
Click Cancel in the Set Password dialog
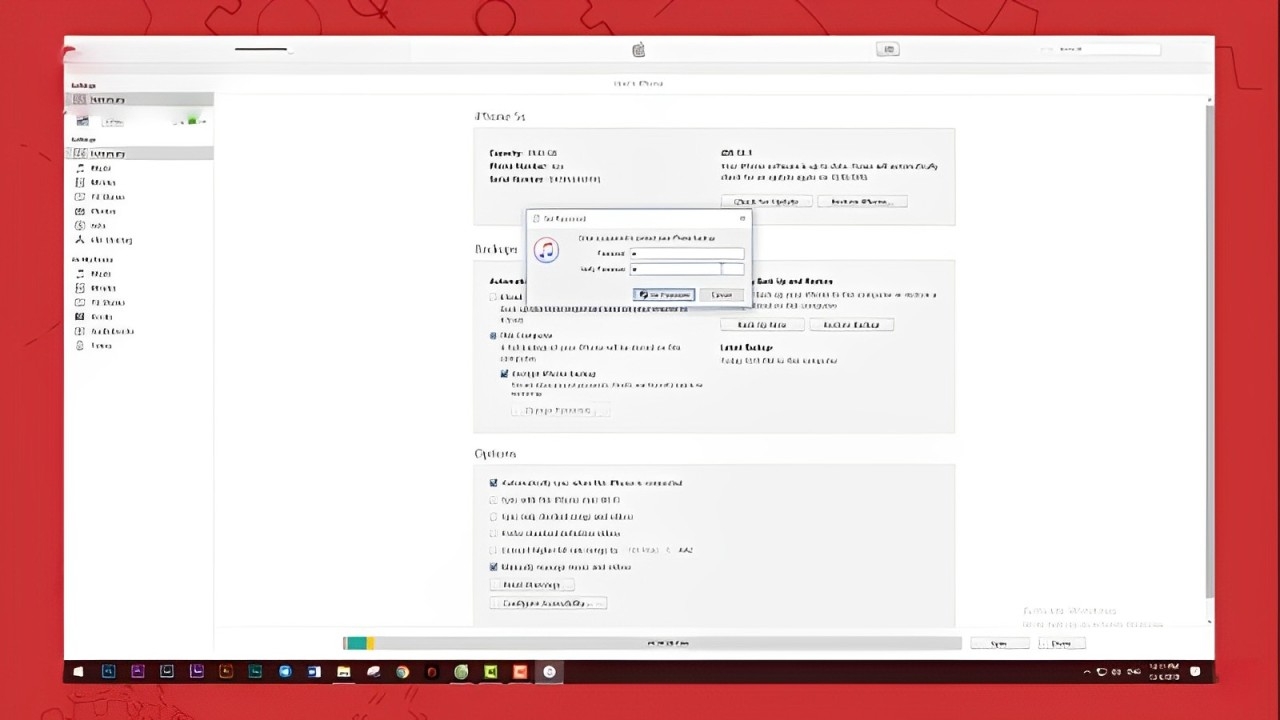pos(722,295)
